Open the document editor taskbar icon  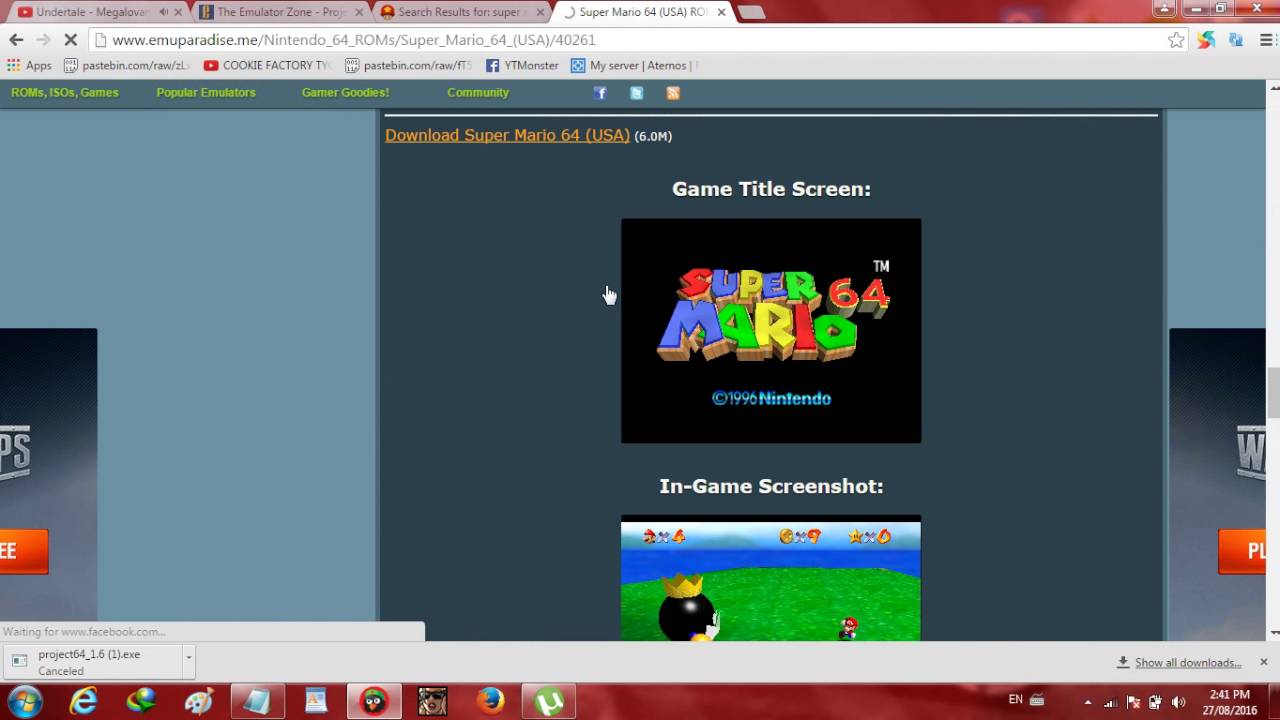click(x=315, y=701)
